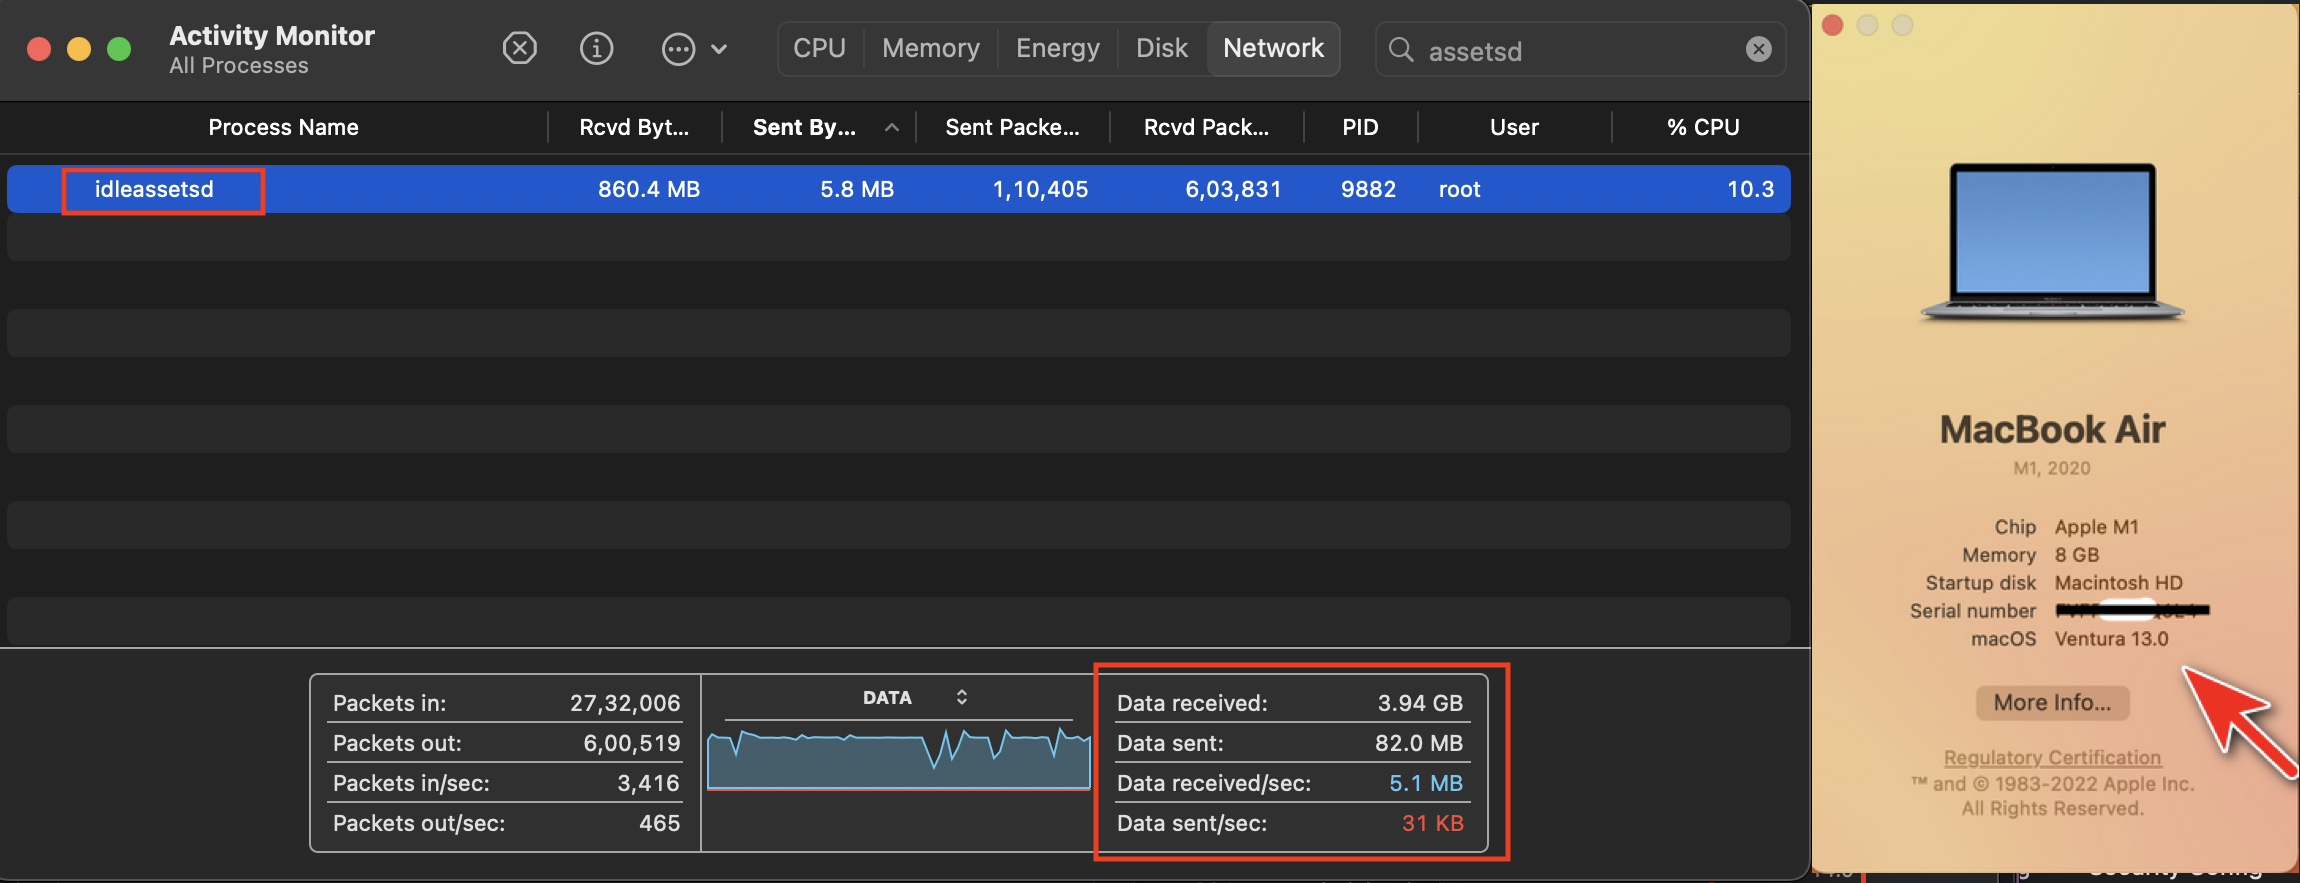Click the MacBook laptop image
This screenshot has width=2300, height=883.
click(x=2053, y=242)
